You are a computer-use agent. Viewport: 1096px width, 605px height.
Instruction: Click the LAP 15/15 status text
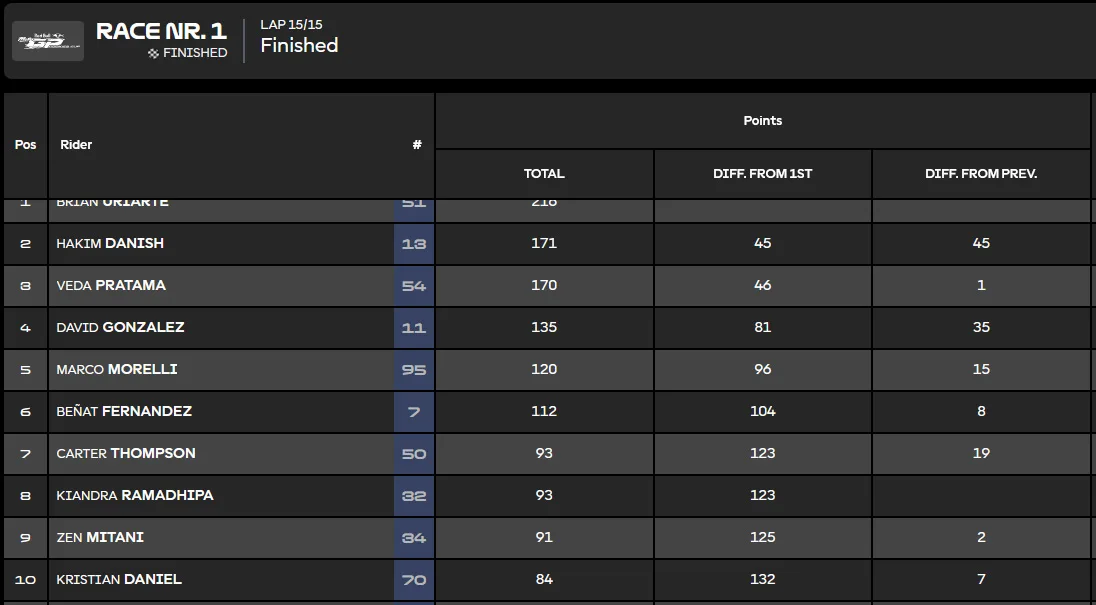click(291, 24)
